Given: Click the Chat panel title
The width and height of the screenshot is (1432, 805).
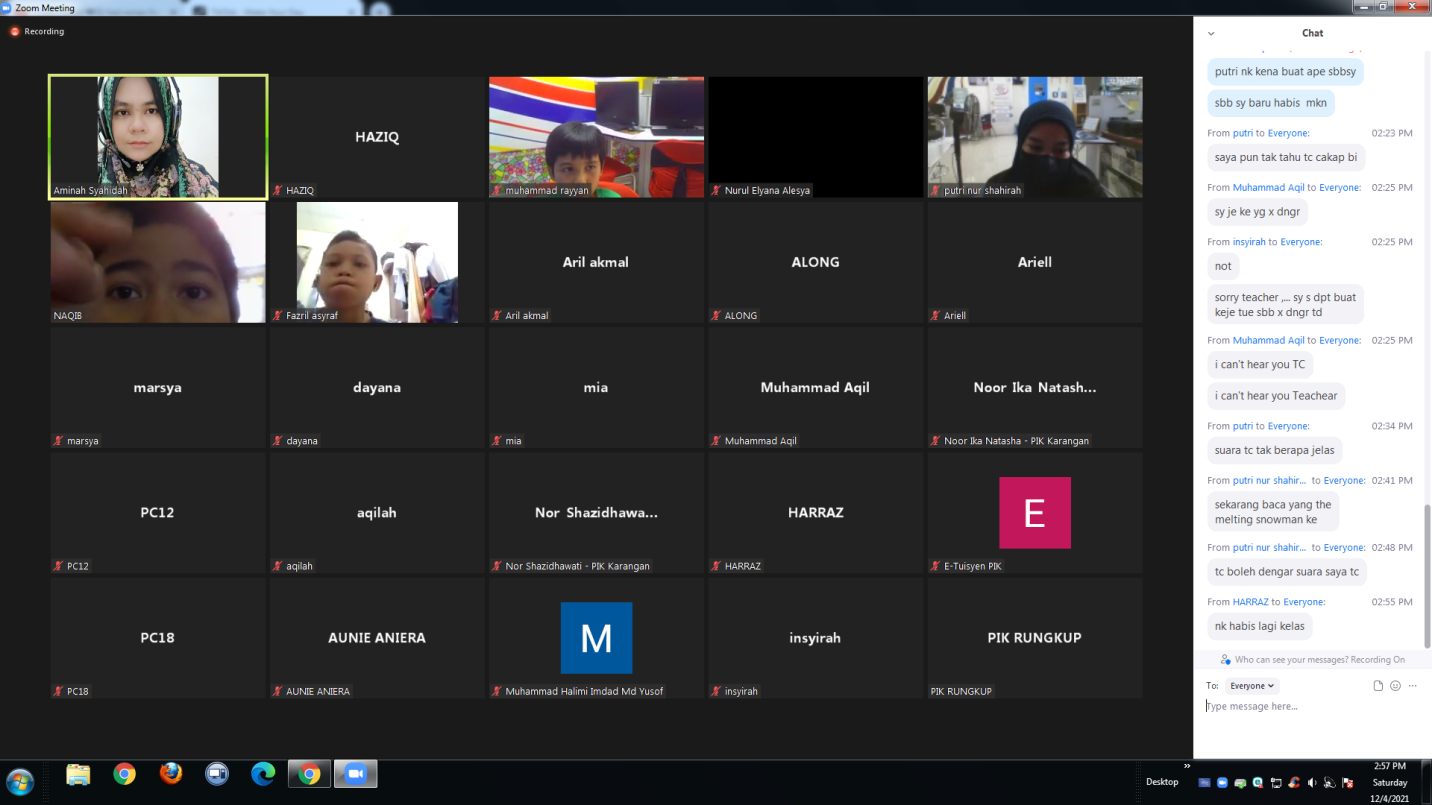Looking at the screenshot, I should 1312,33.
